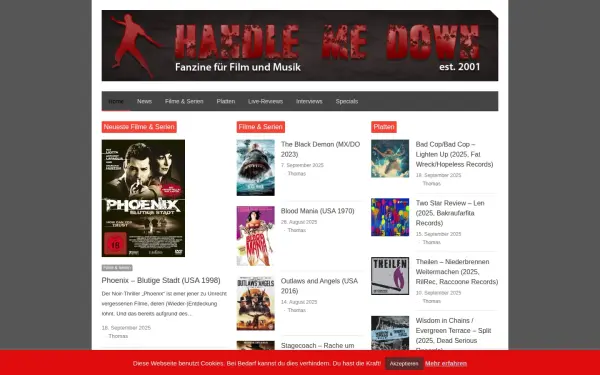Open the Home menu item
The image size is (600, 375).
[x=116, y=101]
